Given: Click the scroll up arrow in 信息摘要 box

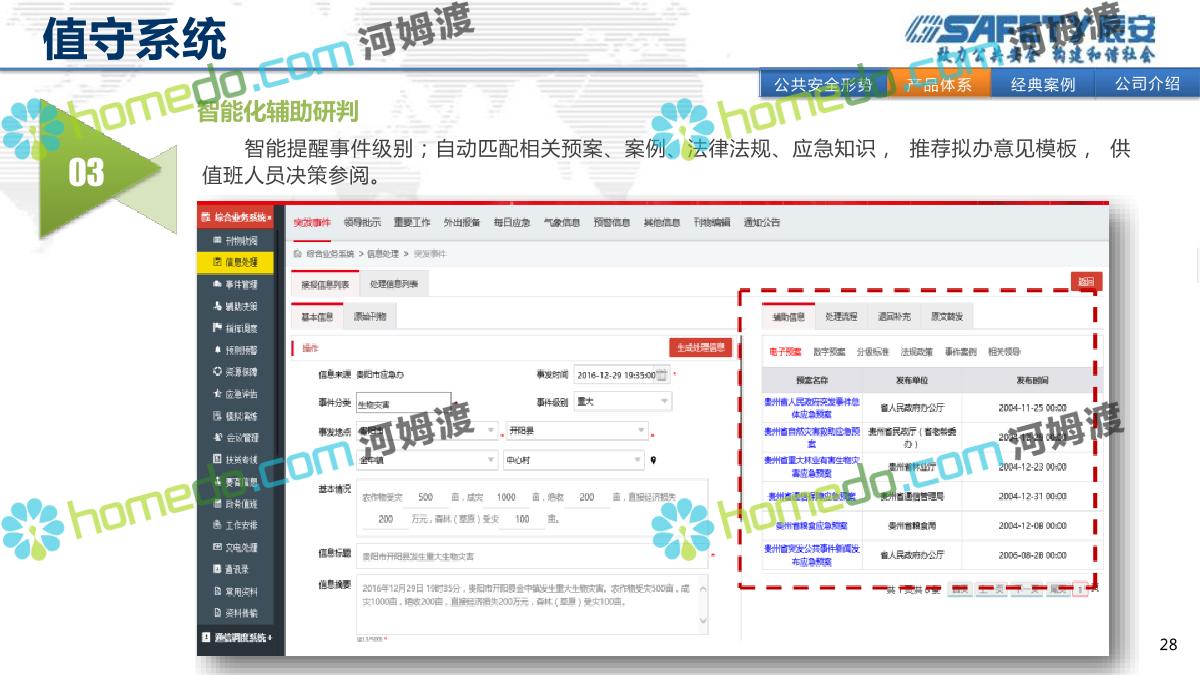Looking at the screenshot, I should 703,588.
